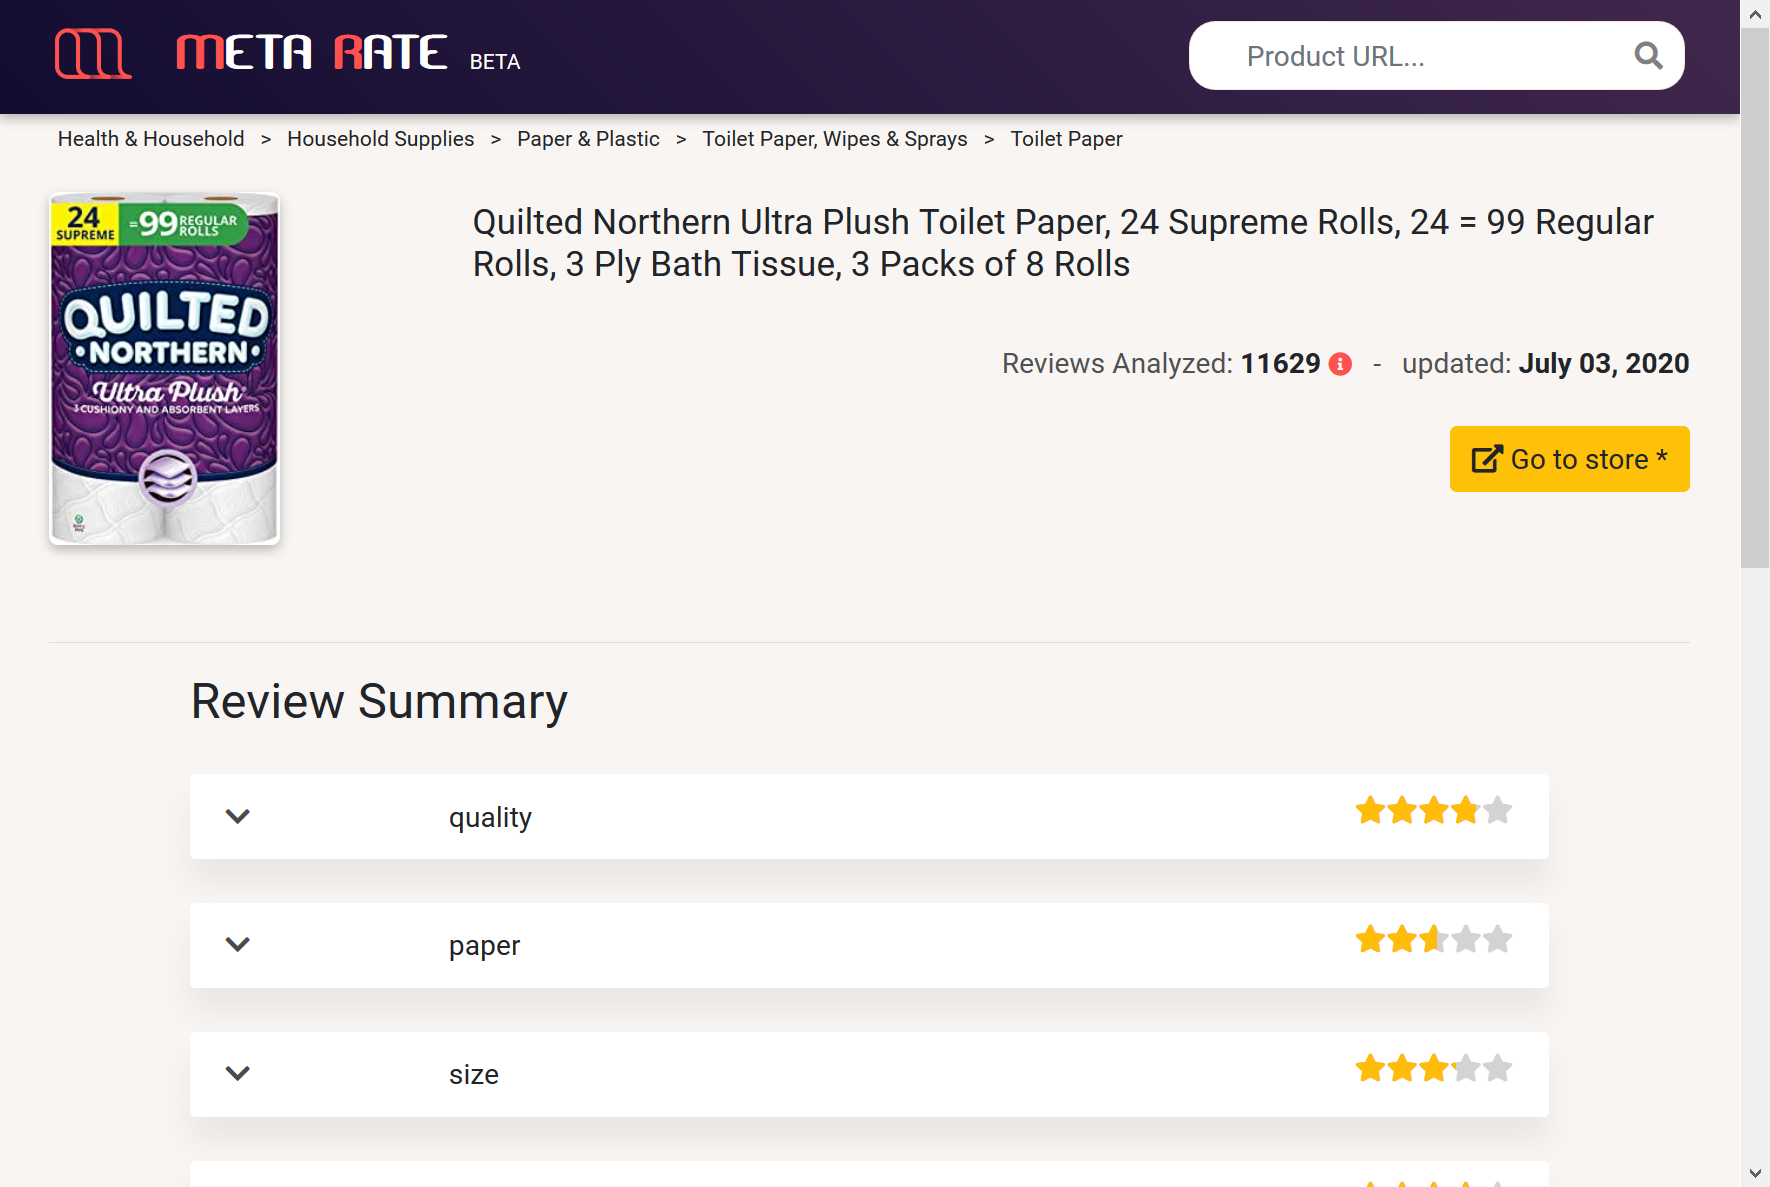Viewport: 1770px width, 1187px height.
Task: Open the Health & Household breadcrumb
Action: [x=151, y=139]
